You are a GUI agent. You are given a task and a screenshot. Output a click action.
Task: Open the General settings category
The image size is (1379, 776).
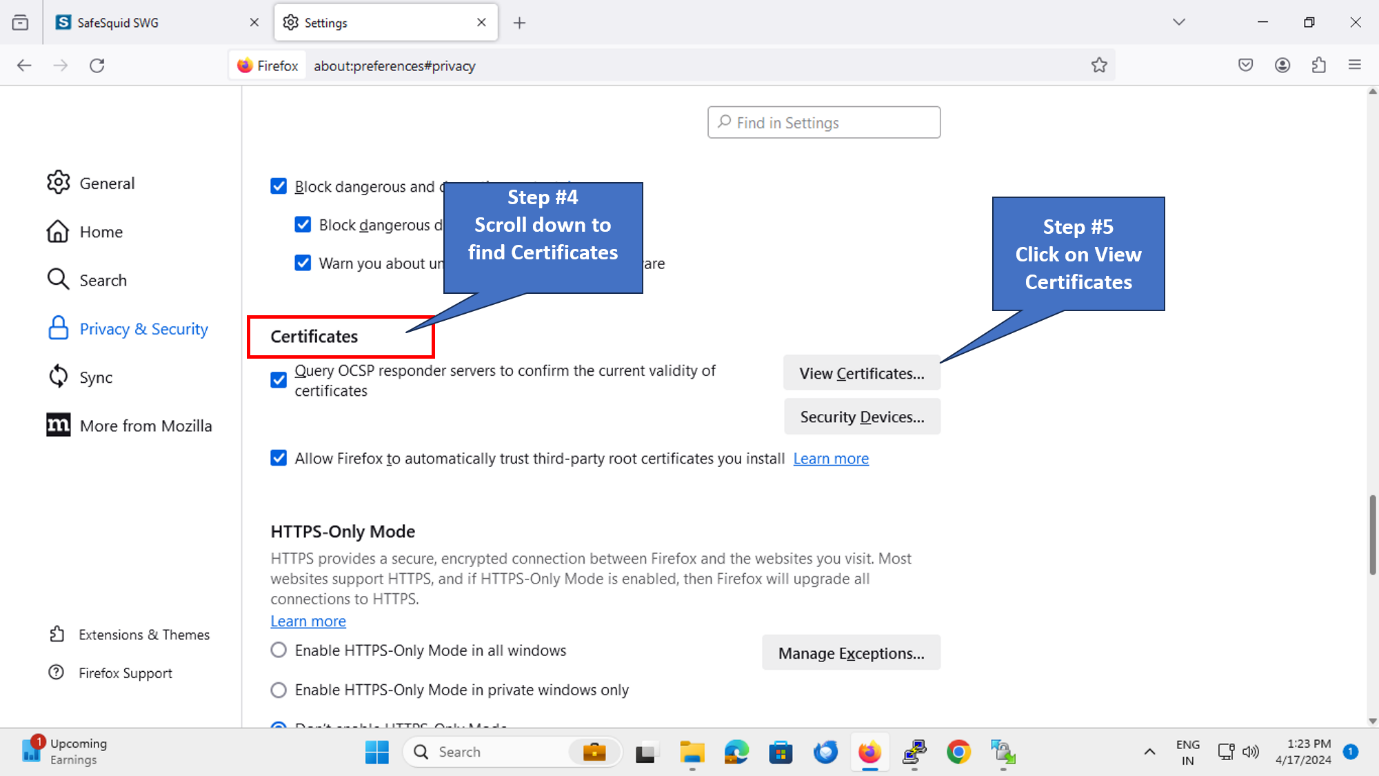tap(106, 183)
